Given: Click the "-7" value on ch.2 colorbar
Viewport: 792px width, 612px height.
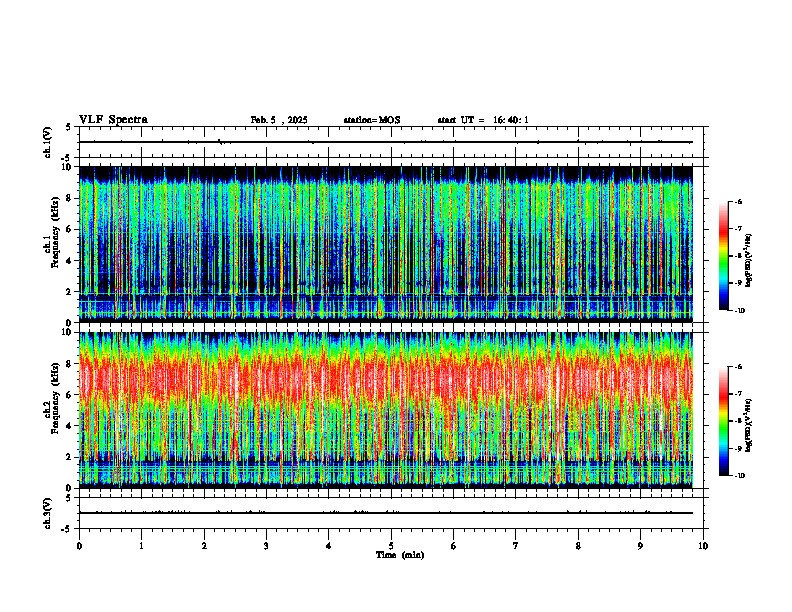Looking at the screenshot, I should [738, 394].
